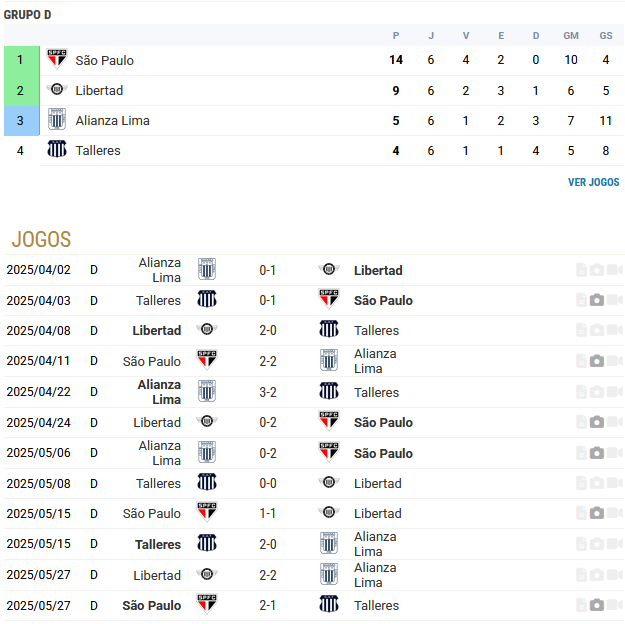Viewport: 625px width, 624px height.
Task: Open Talleres team name in fourth place row
Action: point(98,150)
